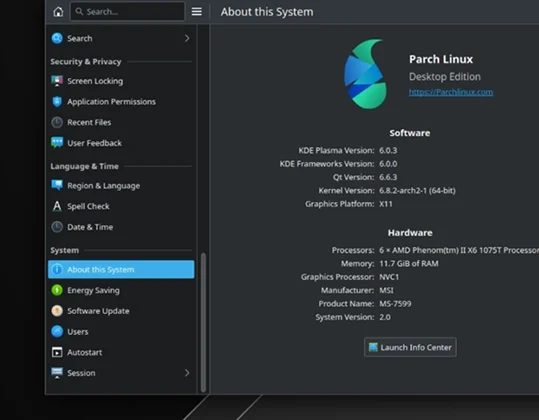539x420 pixels.
Task: Expand the Search category chevron
Action: (187, 38)
